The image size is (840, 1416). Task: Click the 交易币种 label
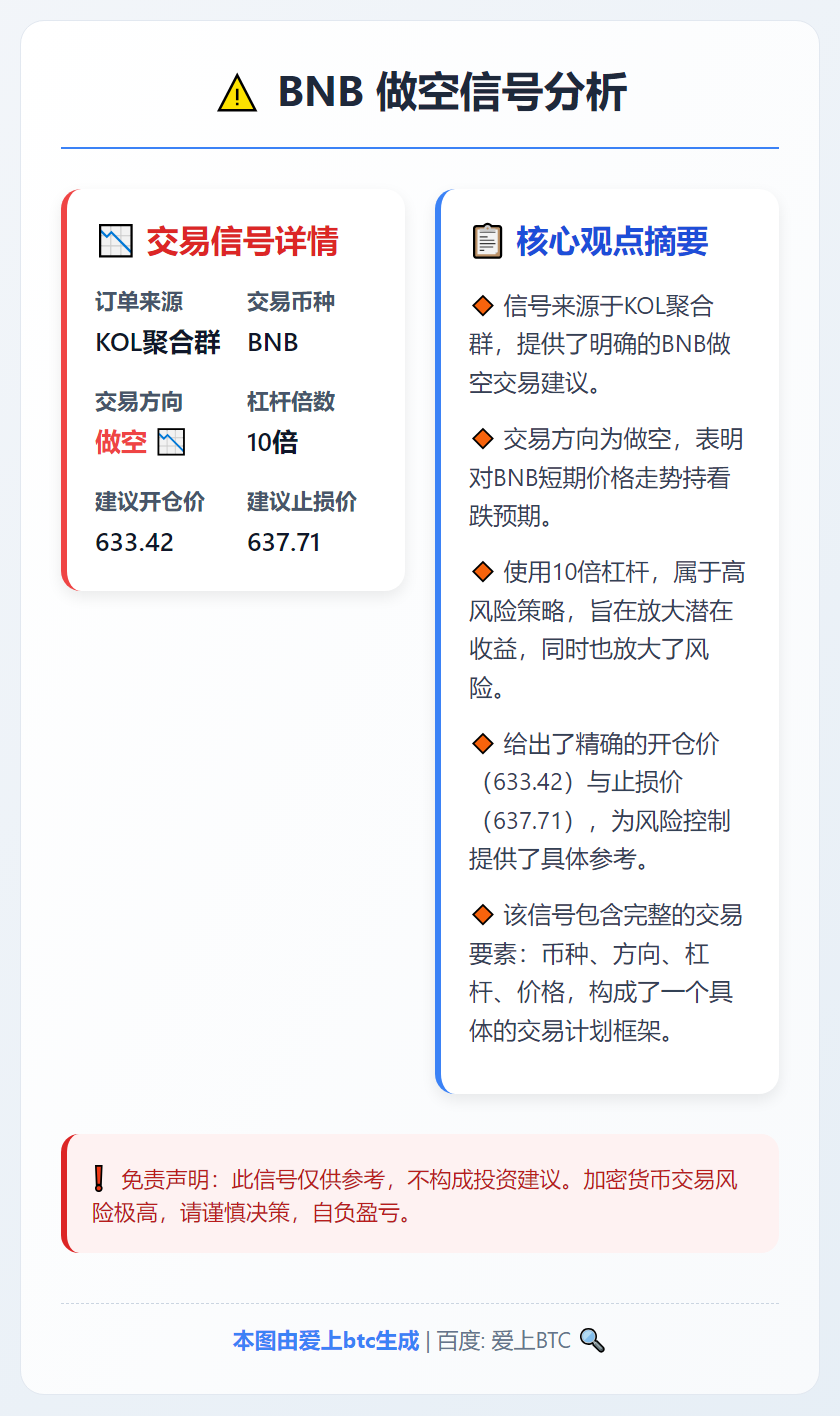[x=291, y=302]
